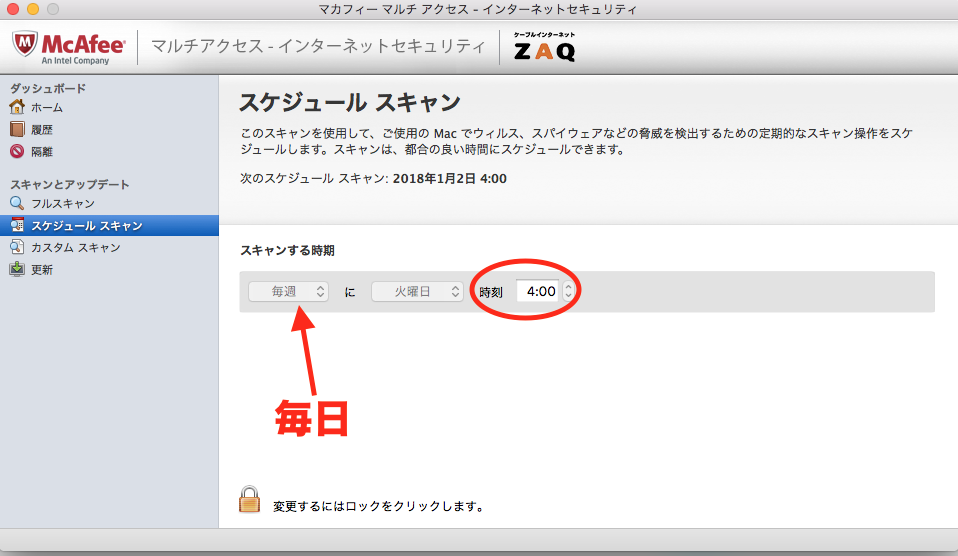Click the History (履歴) book icon
Image resolution: width=958 pixels, height=556 pixels.
17,129
